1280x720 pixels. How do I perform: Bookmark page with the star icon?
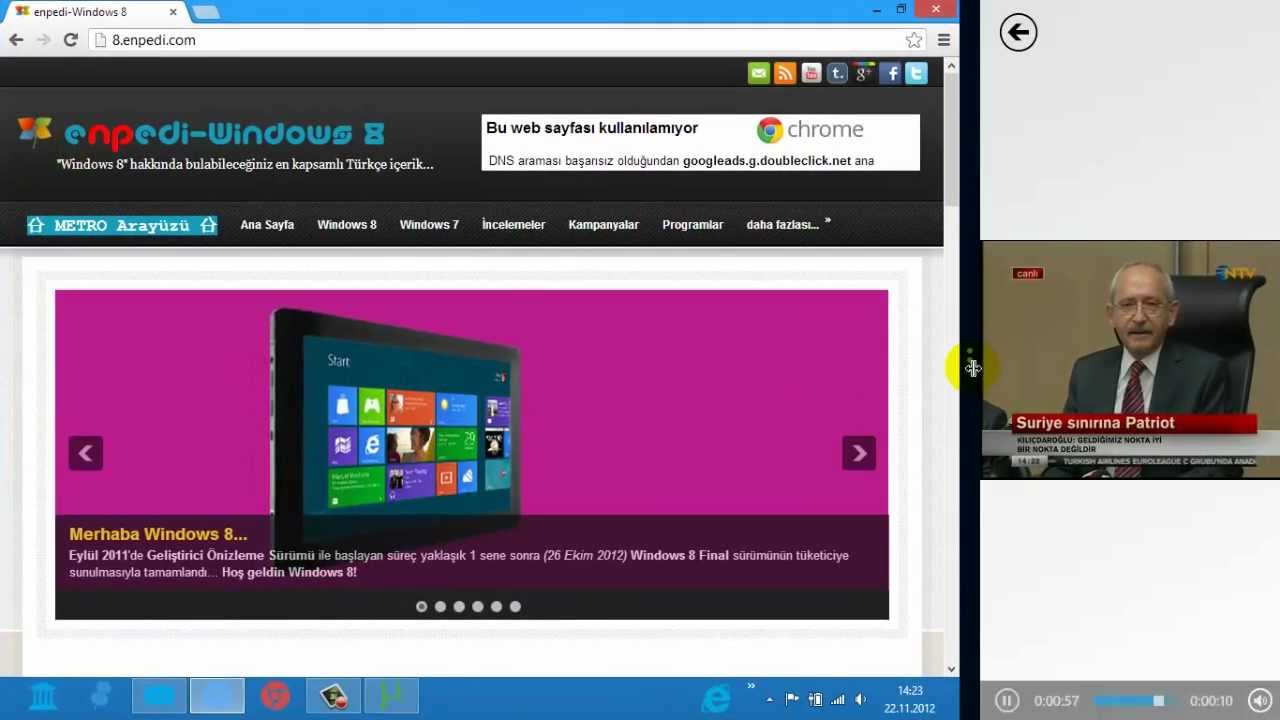point(914,40)
